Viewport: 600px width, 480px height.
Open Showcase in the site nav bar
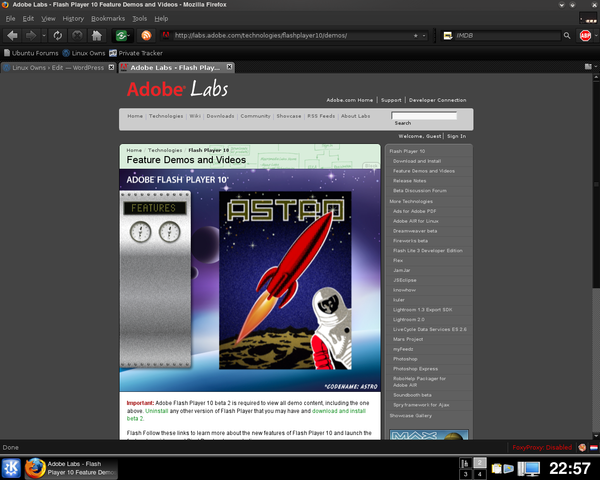coord(289,116)
